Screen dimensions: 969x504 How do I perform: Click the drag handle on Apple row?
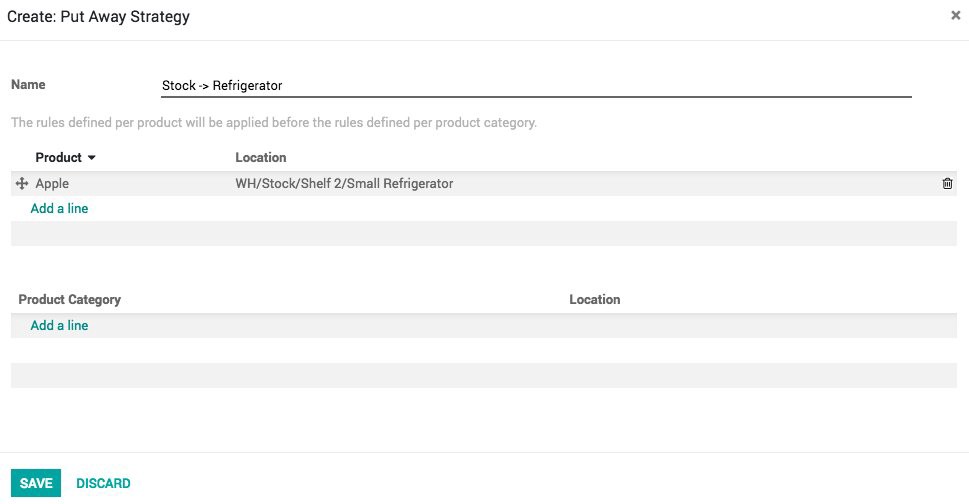click(x=22, y=184)
